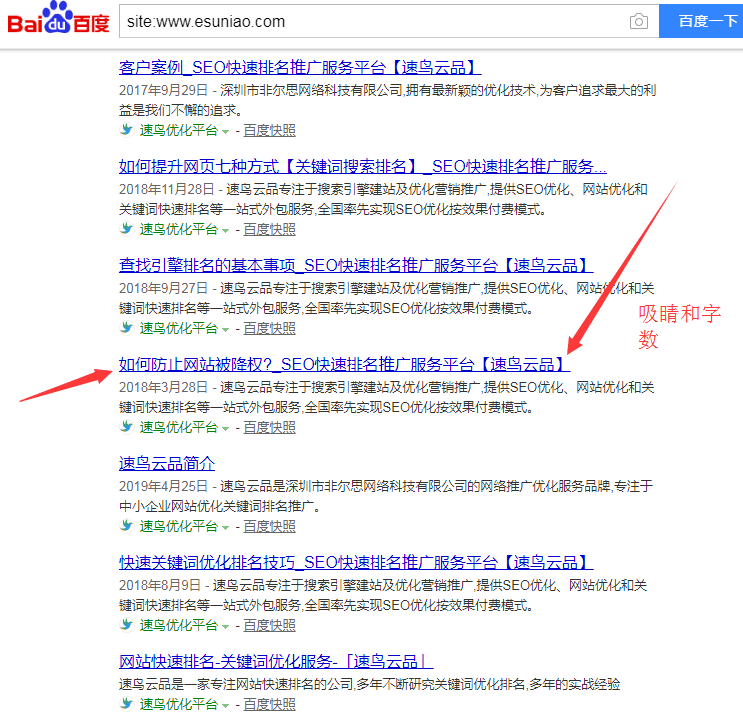Click the date text 2019年4月25日
The image size is (743, 720).
pos(163,486)
